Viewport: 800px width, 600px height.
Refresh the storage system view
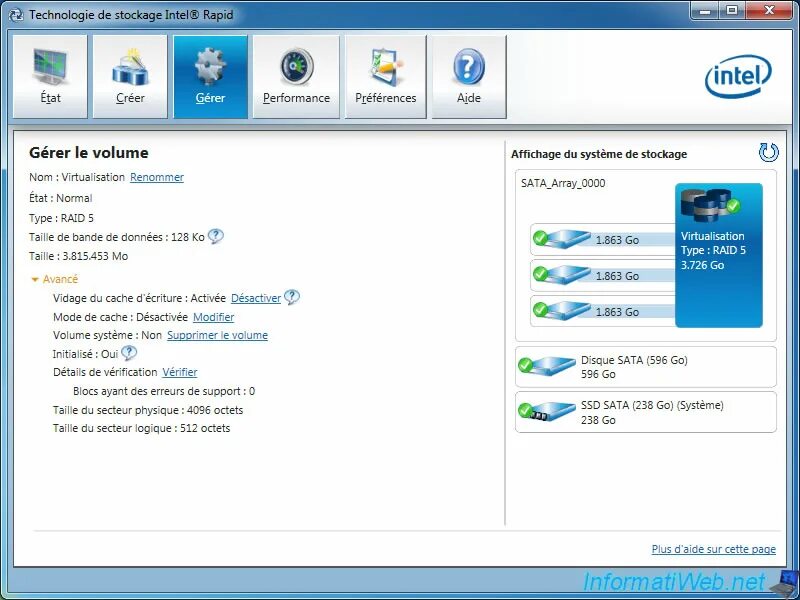click(768, 152)
